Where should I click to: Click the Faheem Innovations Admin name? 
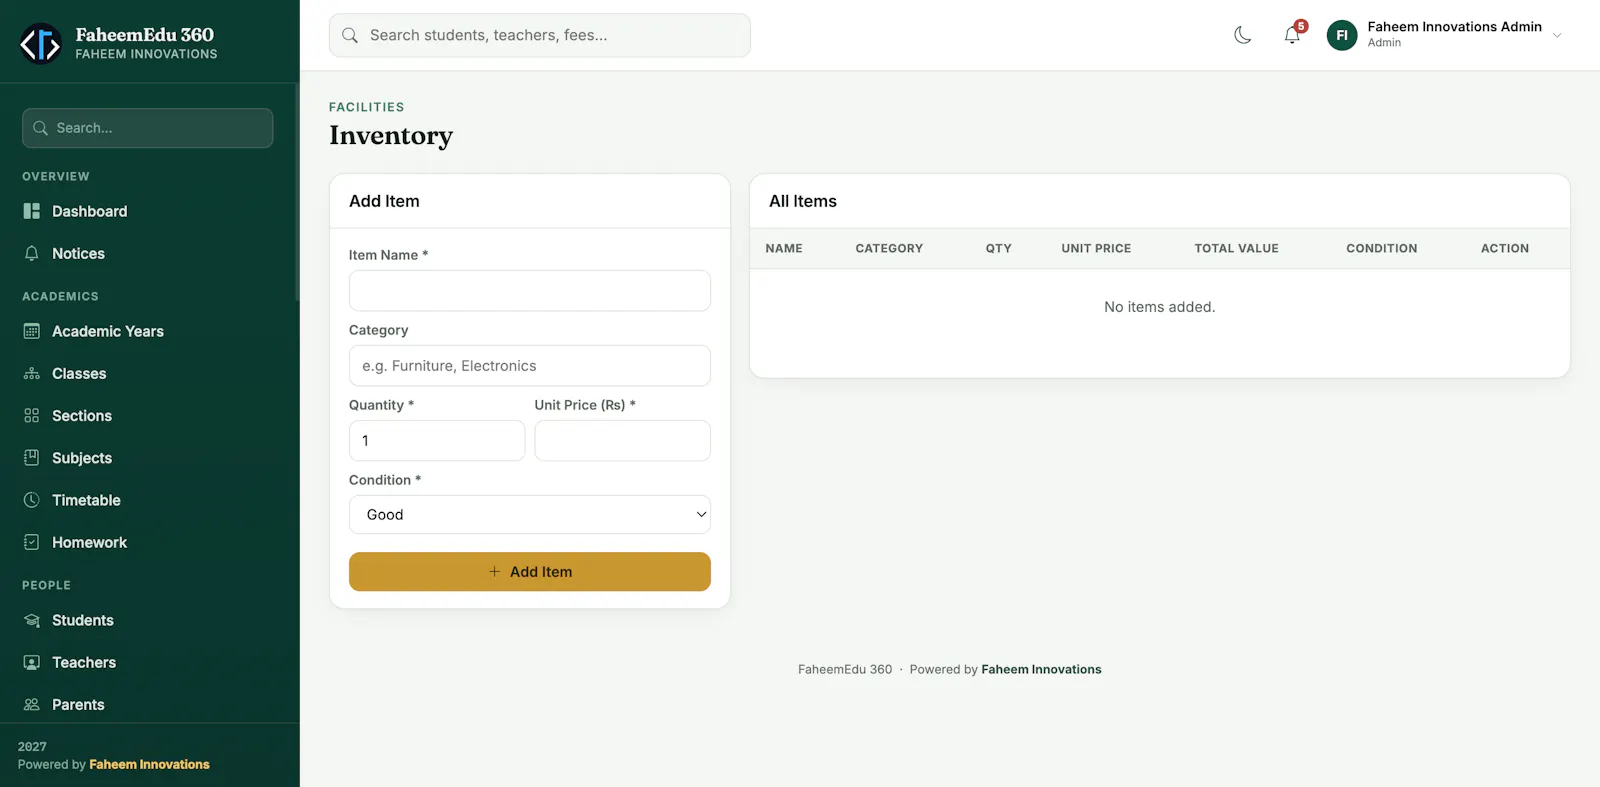point(1454,27)
